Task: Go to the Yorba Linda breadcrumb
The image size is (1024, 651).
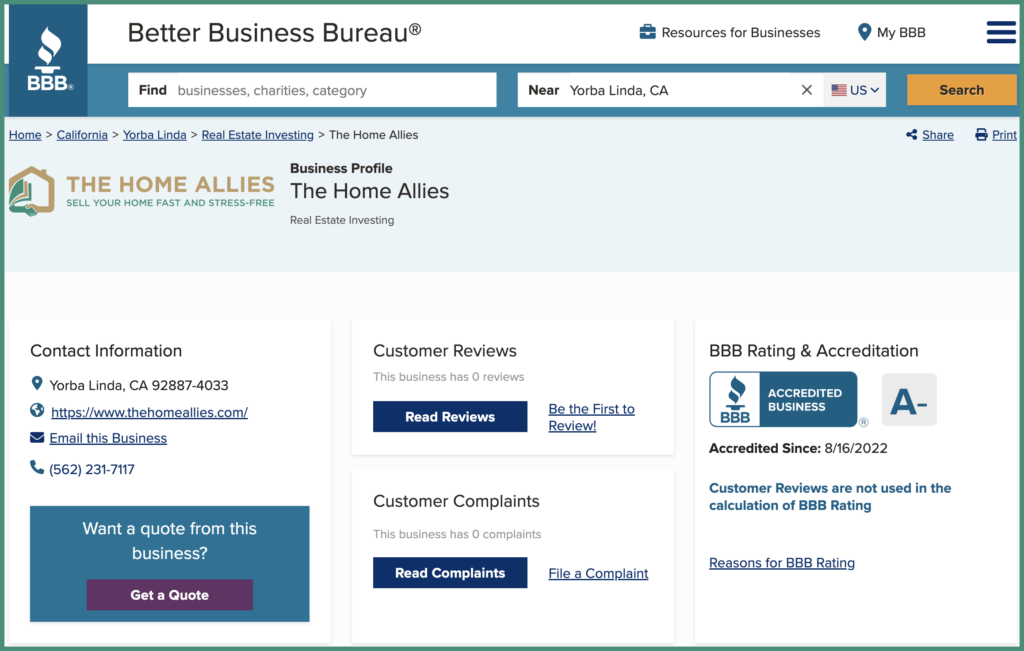Action: [155, 135]
